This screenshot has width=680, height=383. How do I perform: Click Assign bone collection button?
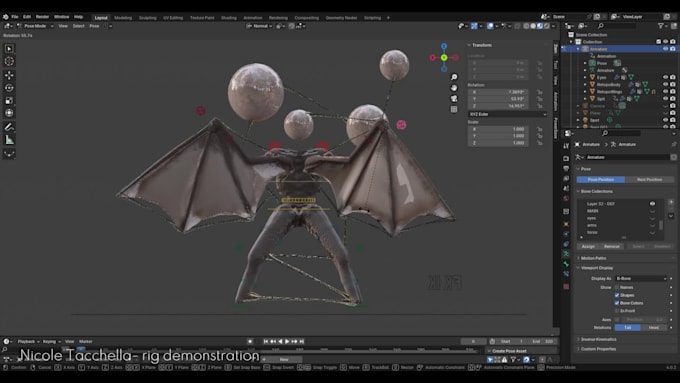pyautogui.click(x=588, y=246)
